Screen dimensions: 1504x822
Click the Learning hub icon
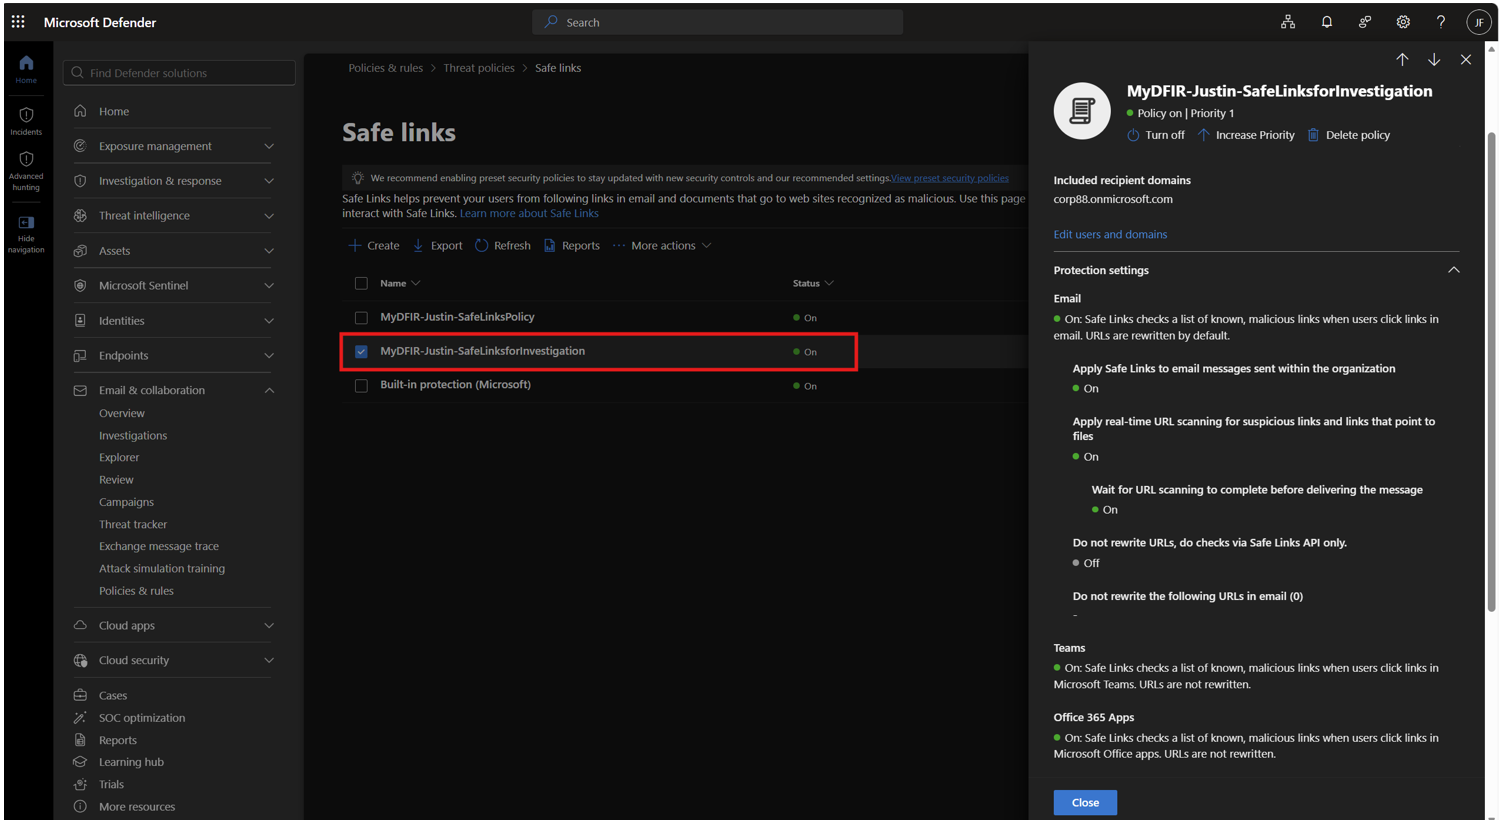pyautogui.click(x=80, y=762)
